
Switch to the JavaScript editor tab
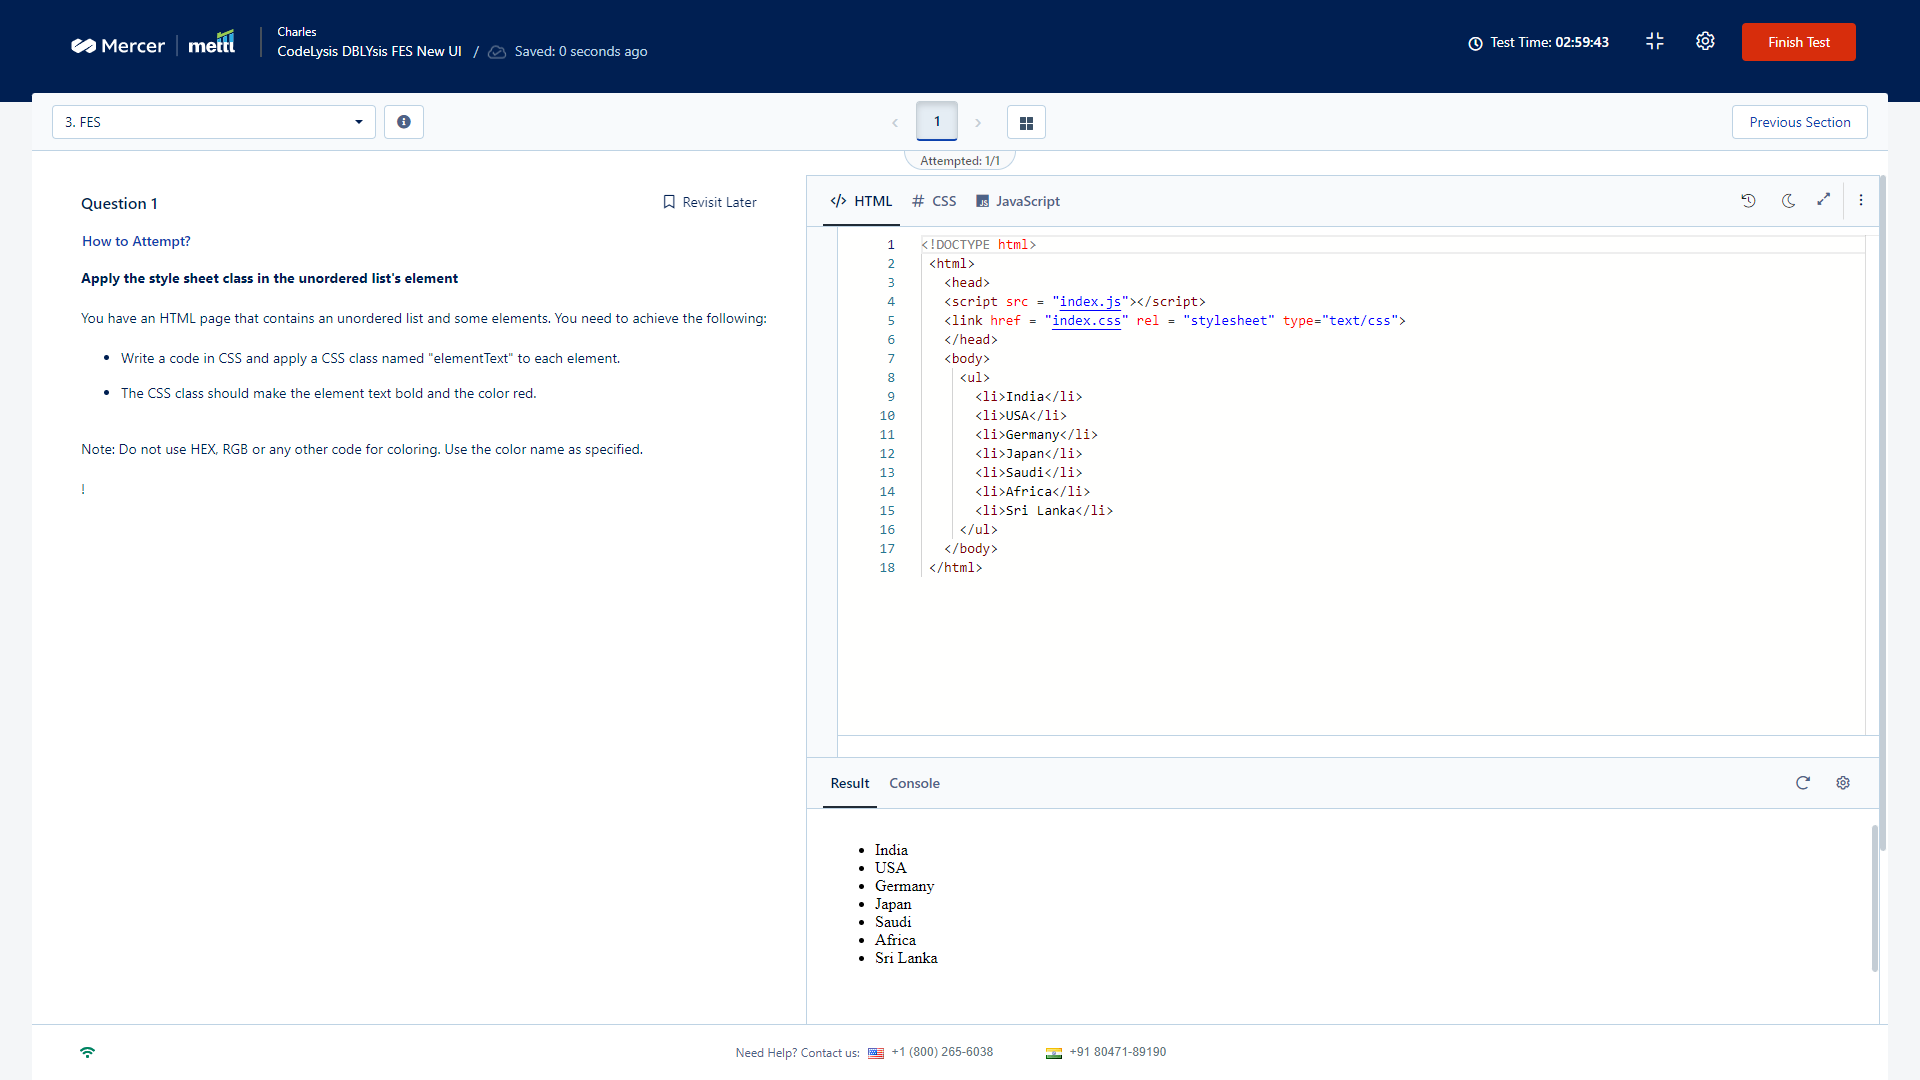tap(1018, 201)
